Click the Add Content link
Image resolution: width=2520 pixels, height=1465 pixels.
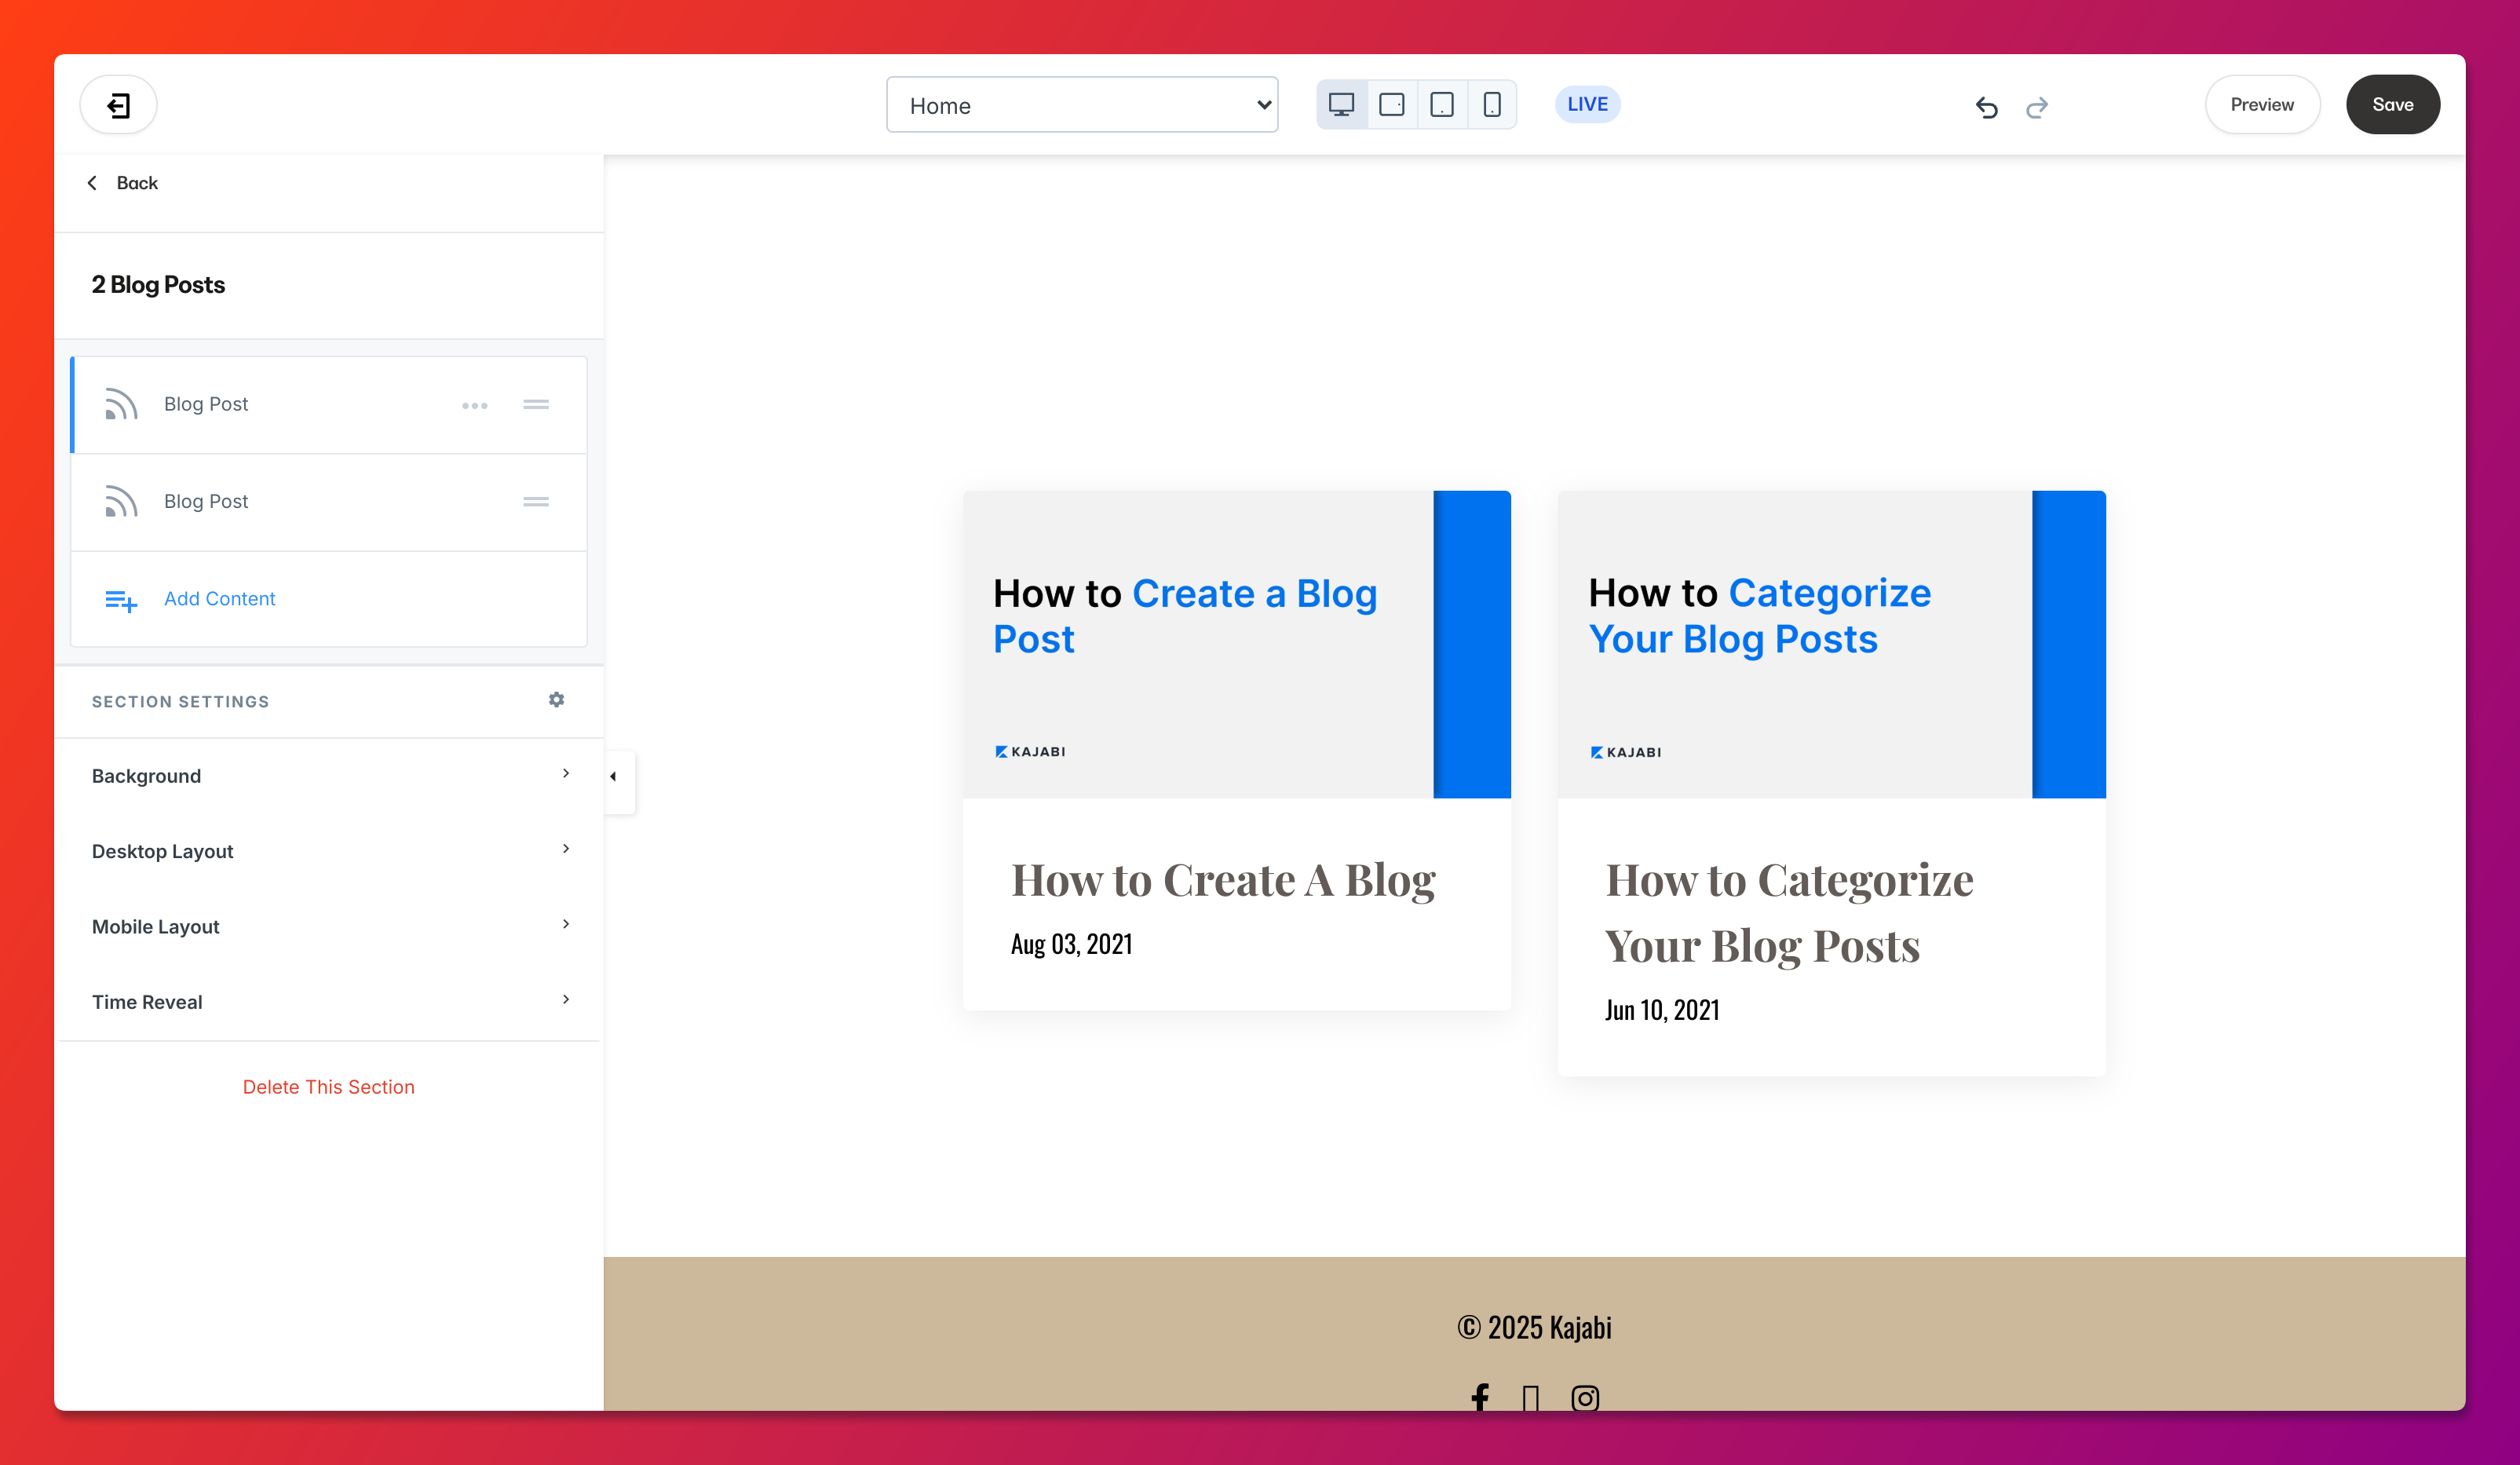click(219, 598)
